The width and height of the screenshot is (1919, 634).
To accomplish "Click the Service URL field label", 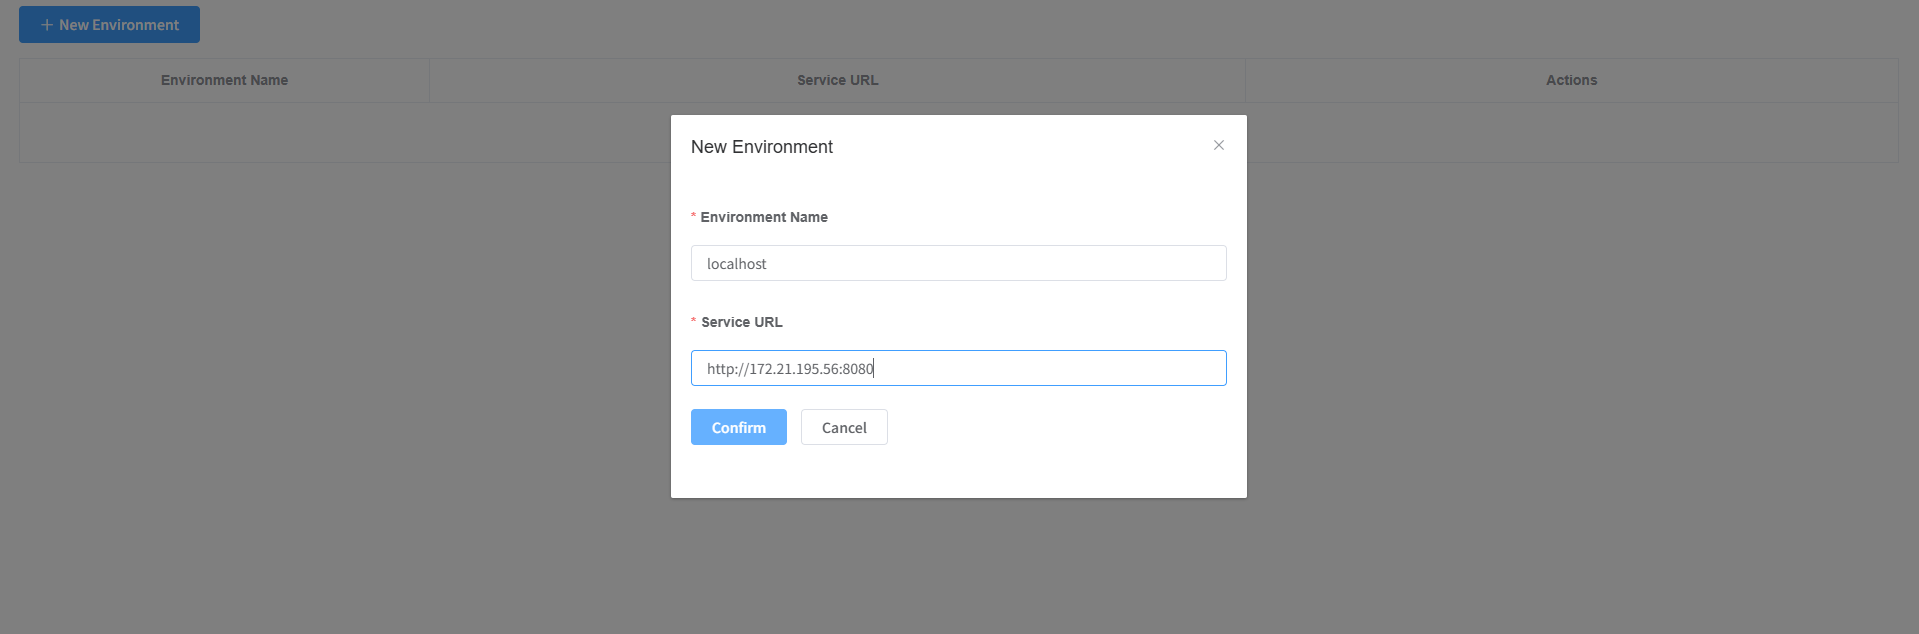I will (741, 322).
